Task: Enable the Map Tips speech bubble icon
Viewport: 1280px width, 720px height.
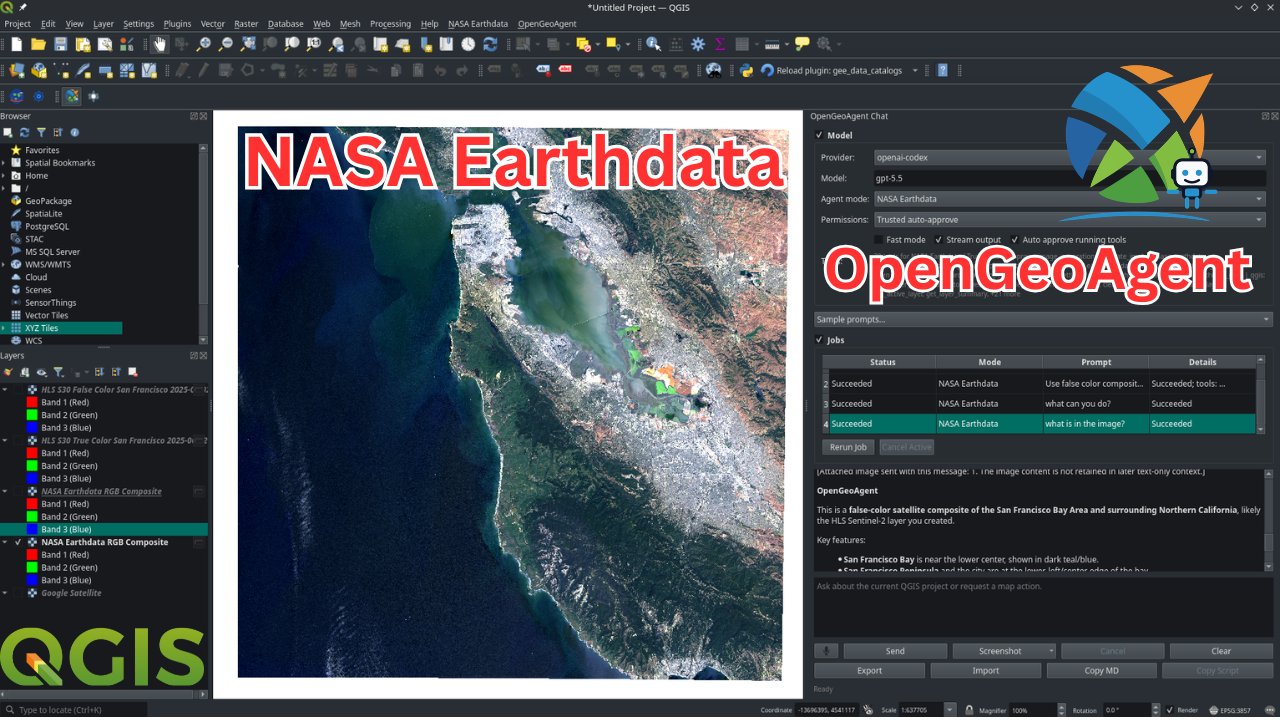Action: click(802, 44)
